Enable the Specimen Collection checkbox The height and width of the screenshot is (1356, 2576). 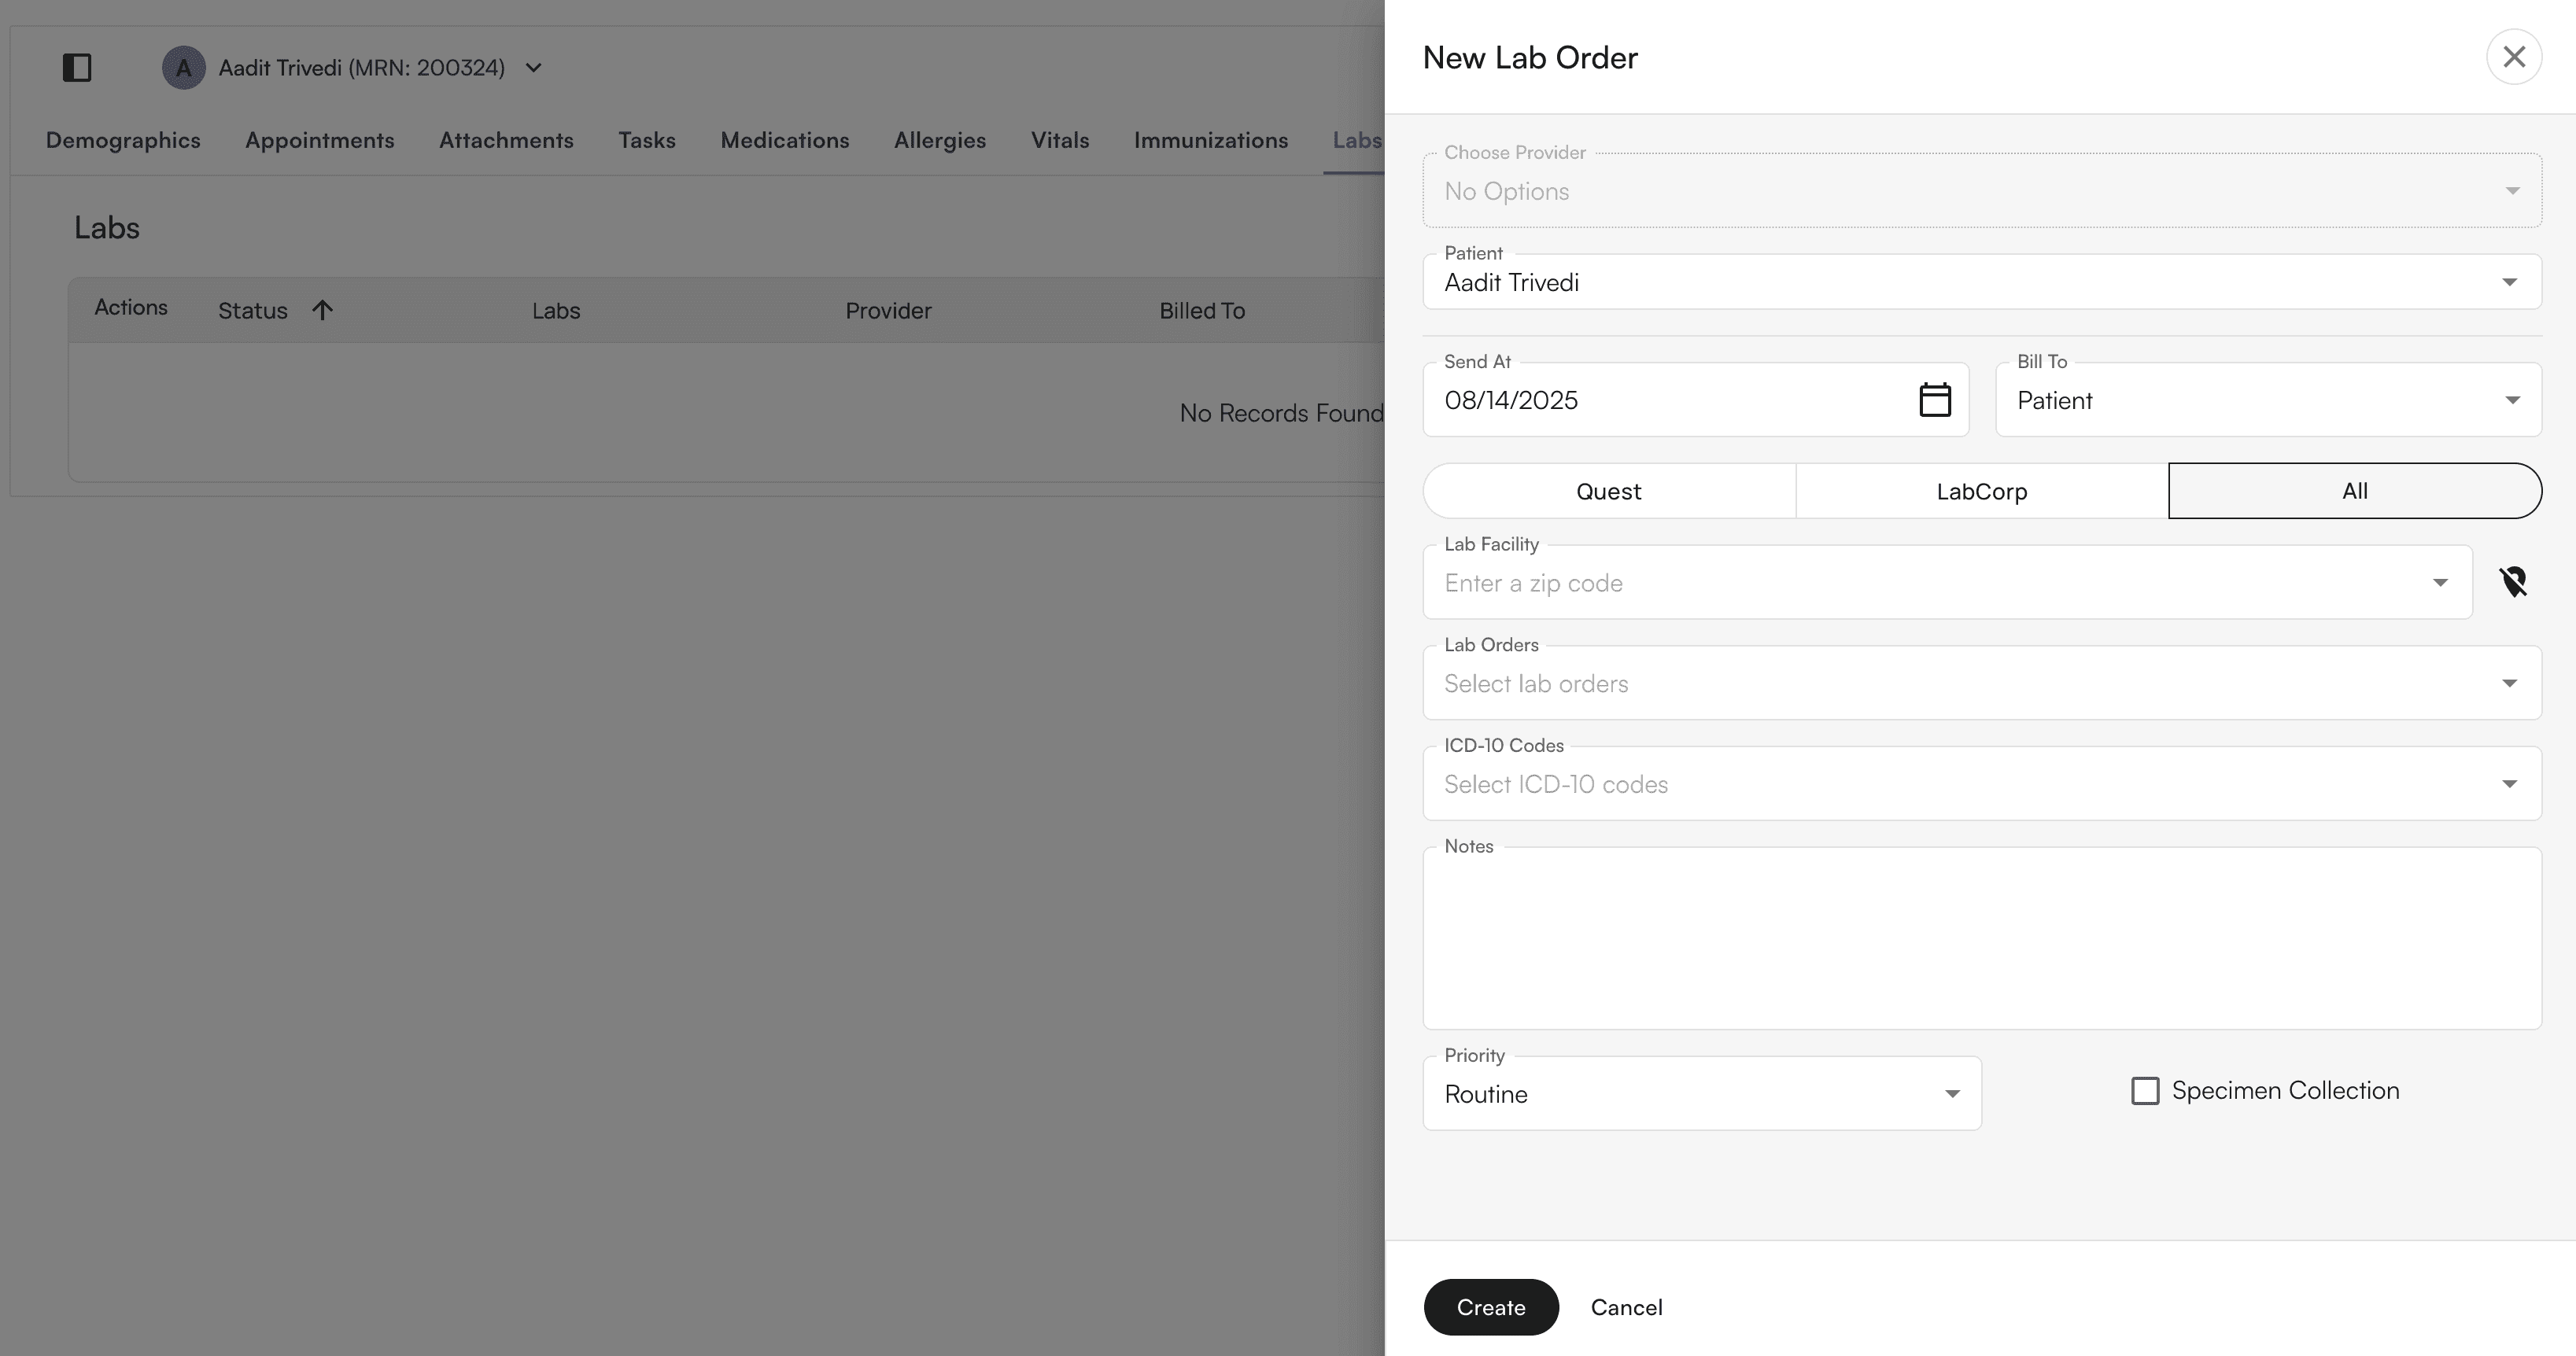click(x=2144, y=1090)
